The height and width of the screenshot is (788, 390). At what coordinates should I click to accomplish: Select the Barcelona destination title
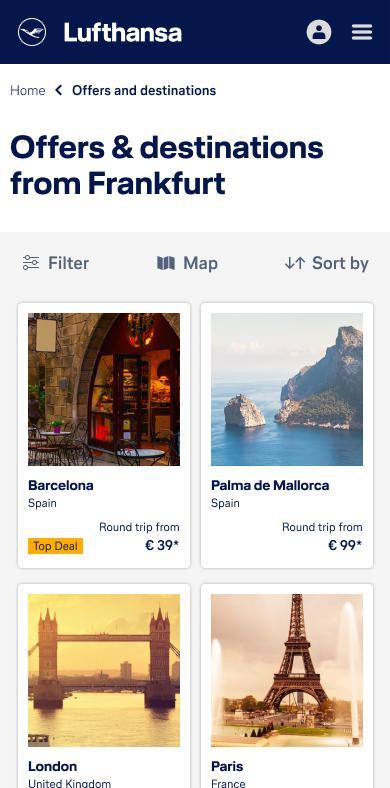click(x=61, y=485)
